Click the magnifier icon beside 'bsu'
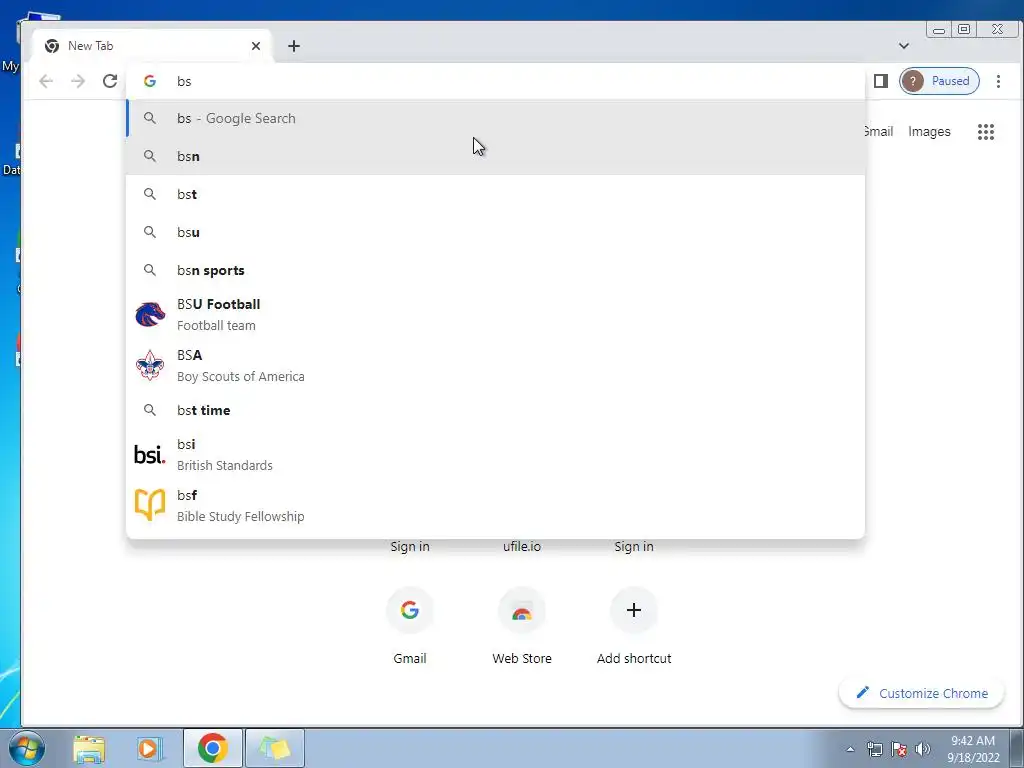This screenshot has height=768, width=1024. pos(150,232)
